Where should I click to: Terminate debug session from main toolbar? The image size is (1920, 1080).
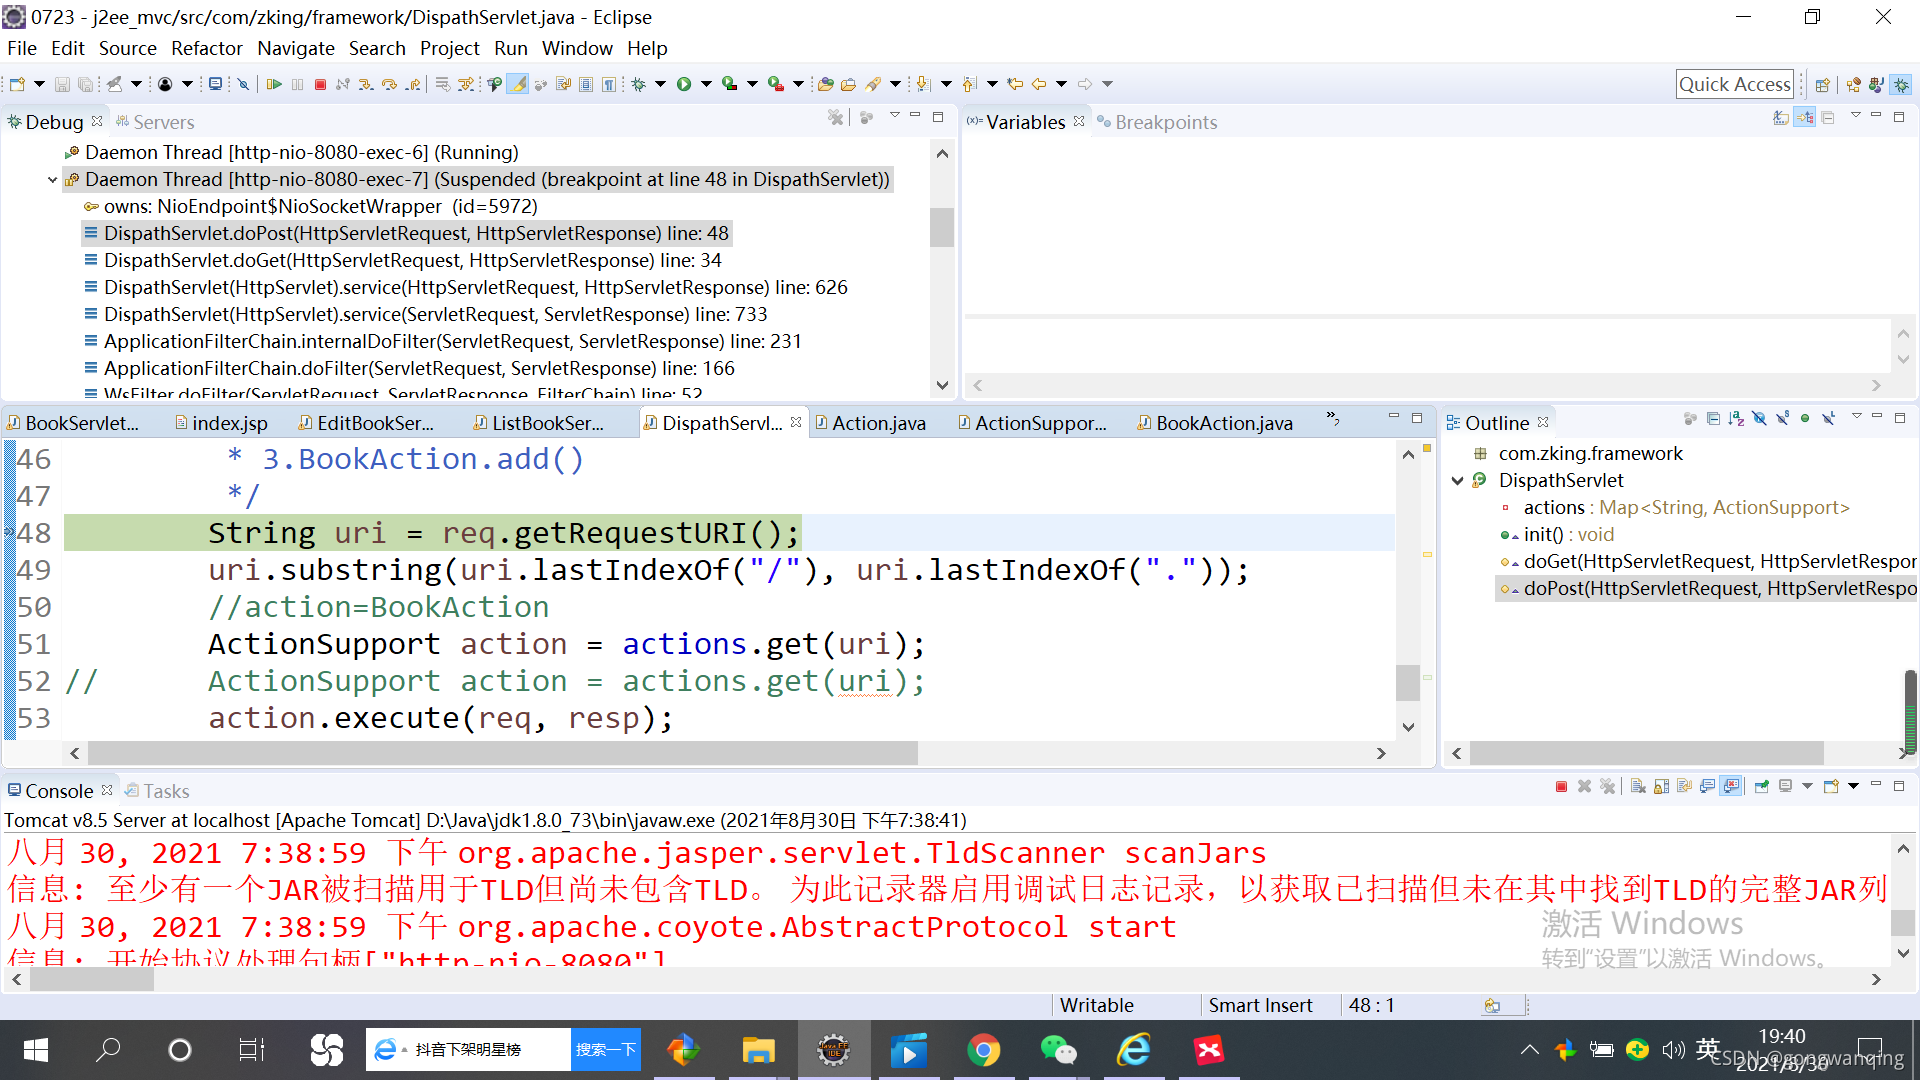point(320,84)
